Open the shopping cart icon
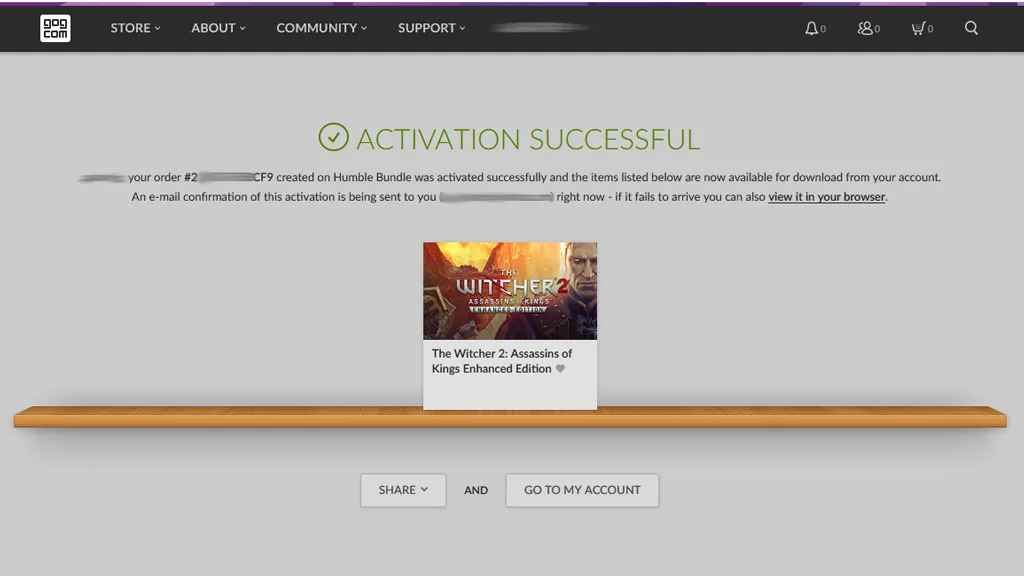Viewport: 1024px width, 576px height. pos(921,28)
